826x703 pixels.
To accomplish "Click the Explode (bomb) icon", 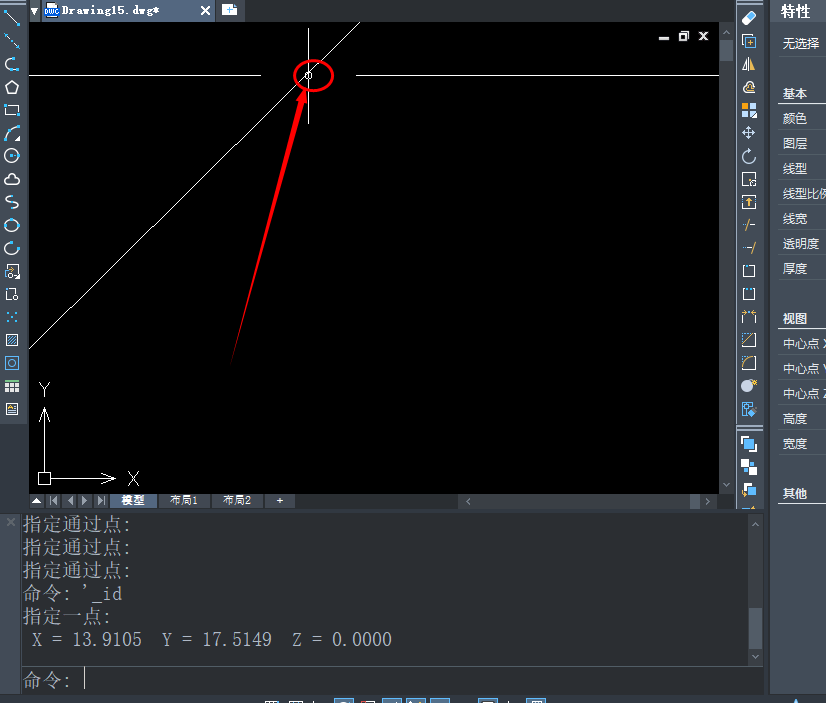I will [x=749, y=385].
